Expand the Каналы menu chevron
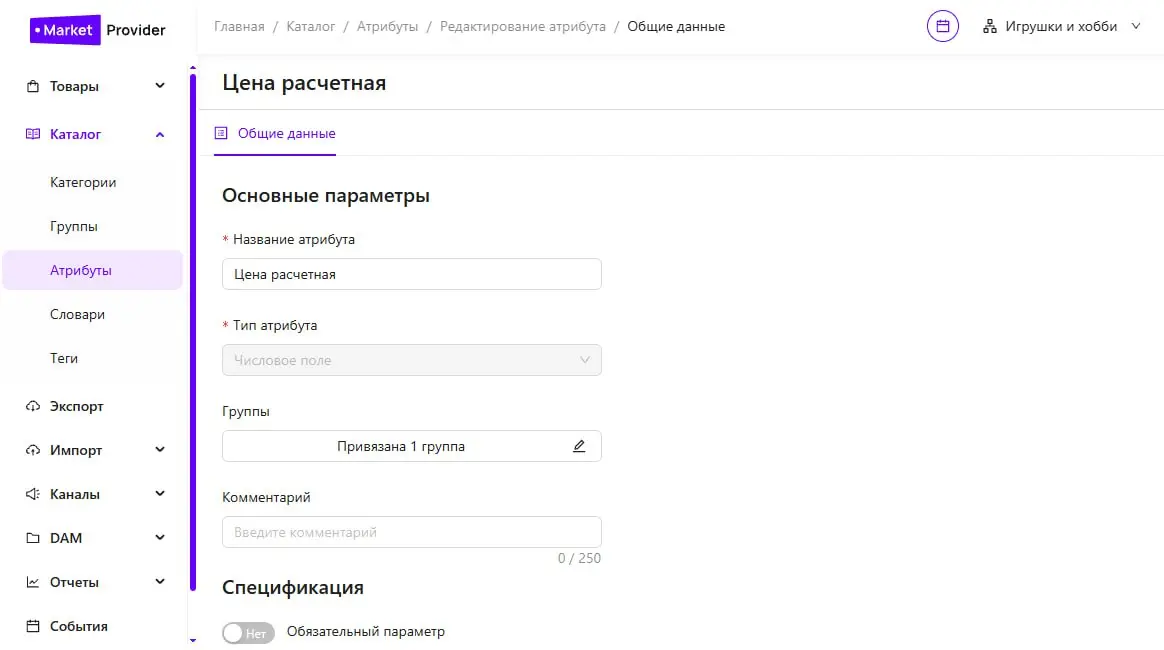The width and height of the screenshot is (1164, 650). [160, 493]
